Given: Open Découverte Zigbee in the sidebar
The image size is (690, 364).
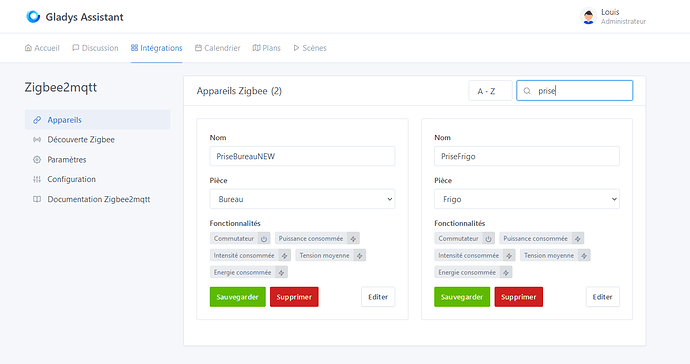Looking at the screenshot, I should tap(98, 140).
